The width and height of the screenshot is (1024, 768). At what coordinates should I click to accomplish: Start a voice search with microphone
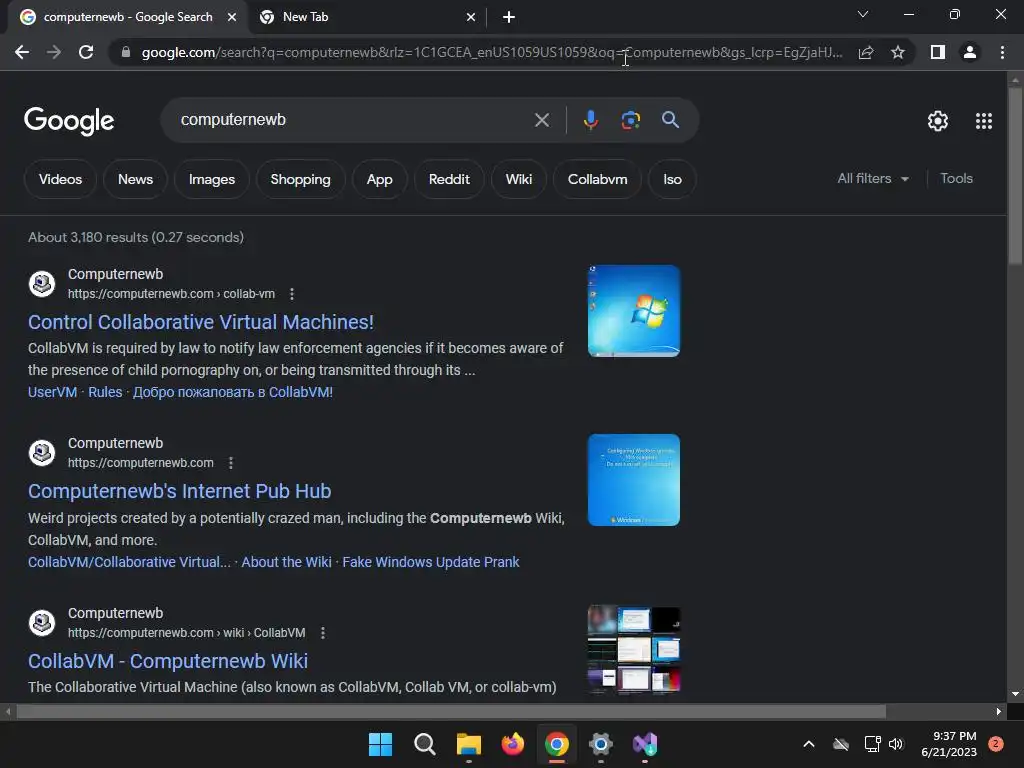pyautogui.click(x=591, y=120)
